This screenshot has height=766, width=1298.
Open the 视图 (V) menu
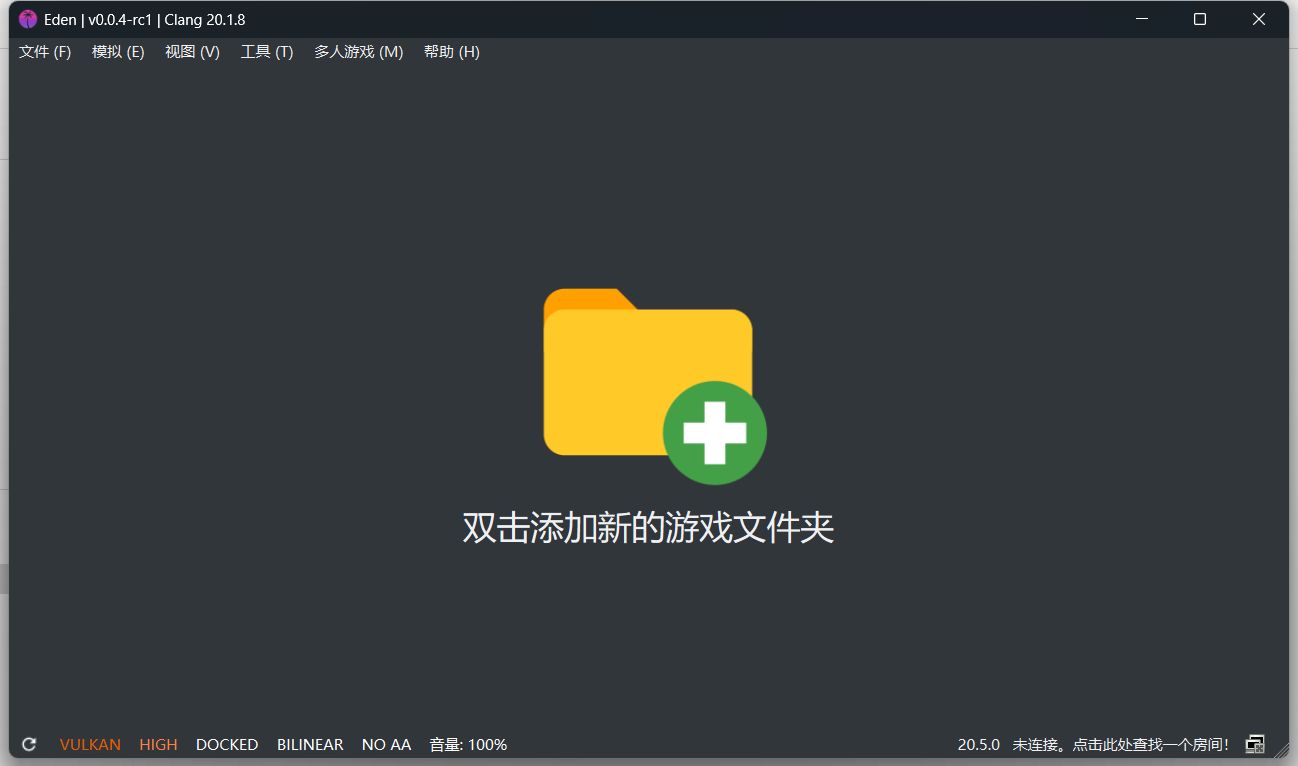[x=192, y=52]
